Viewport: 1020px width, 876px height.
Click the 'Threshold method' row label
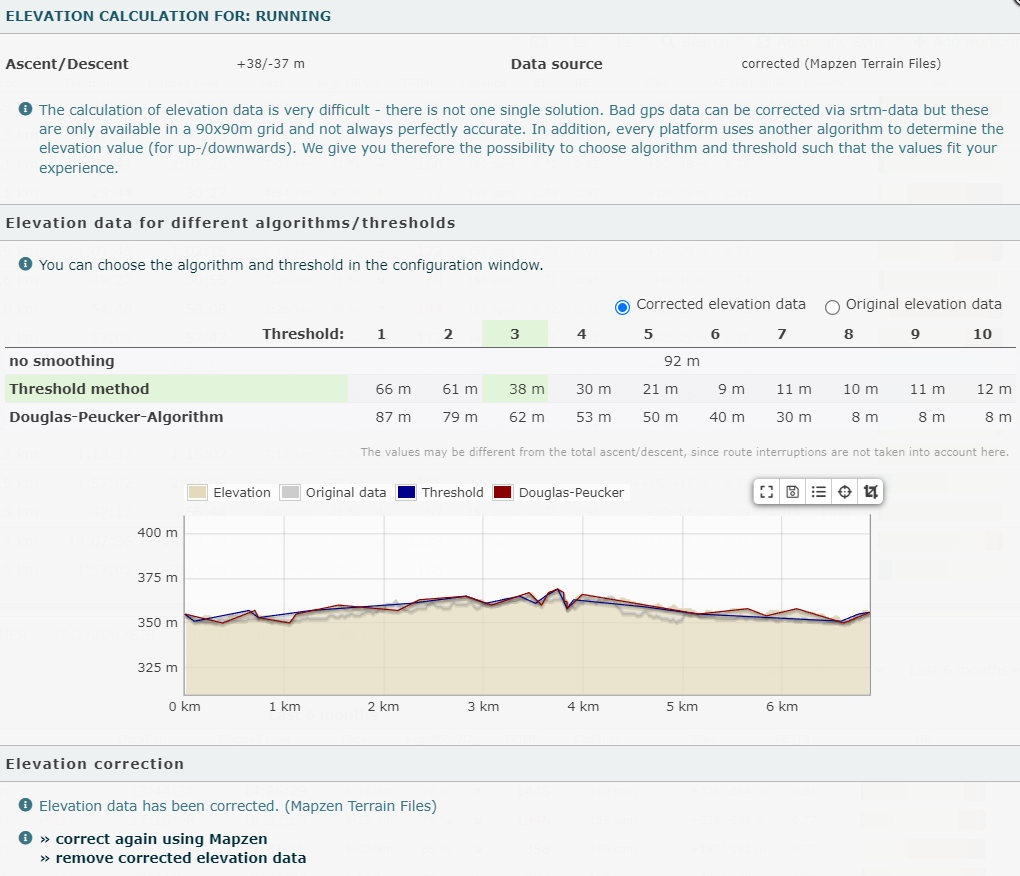[x=79, y=389]
